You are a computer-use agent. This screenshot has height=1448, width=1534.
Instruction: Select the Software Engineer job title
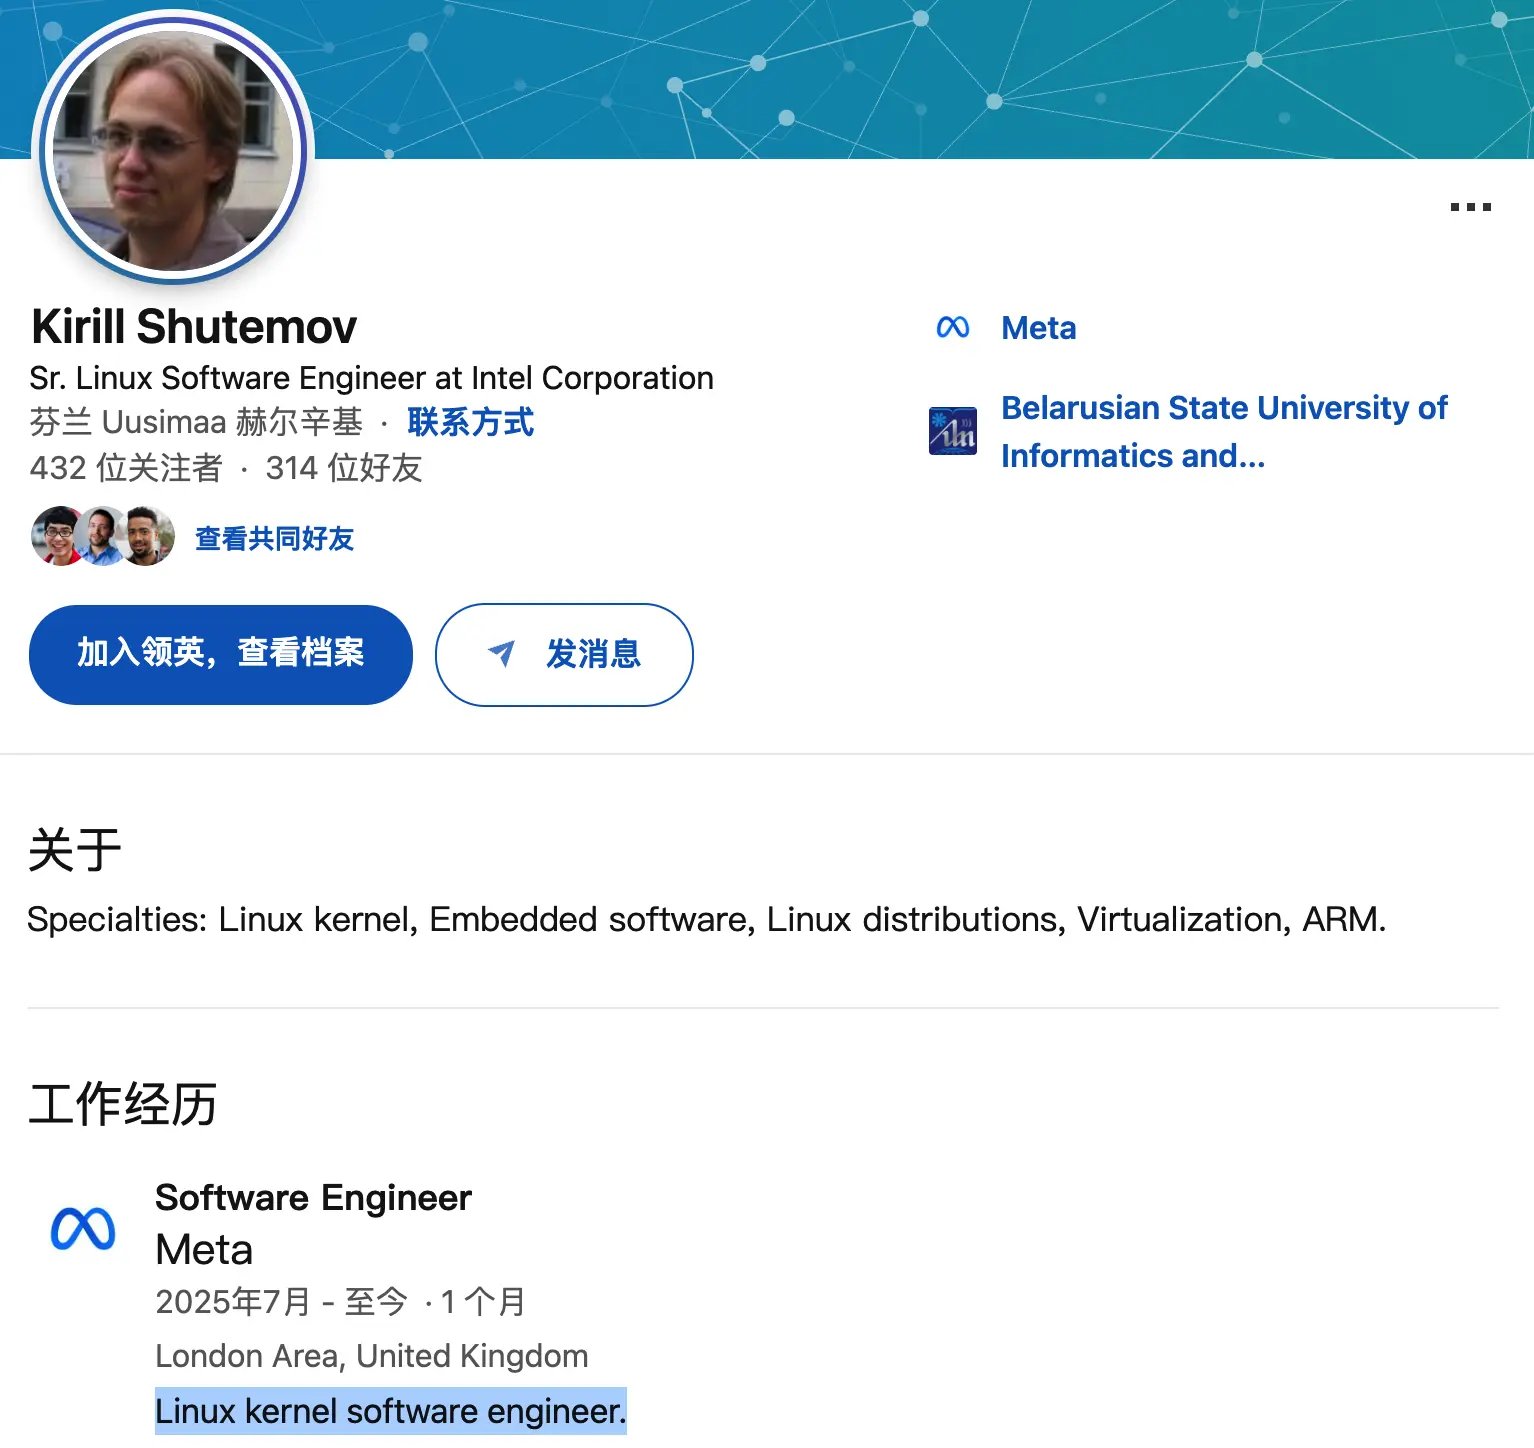313,1197
